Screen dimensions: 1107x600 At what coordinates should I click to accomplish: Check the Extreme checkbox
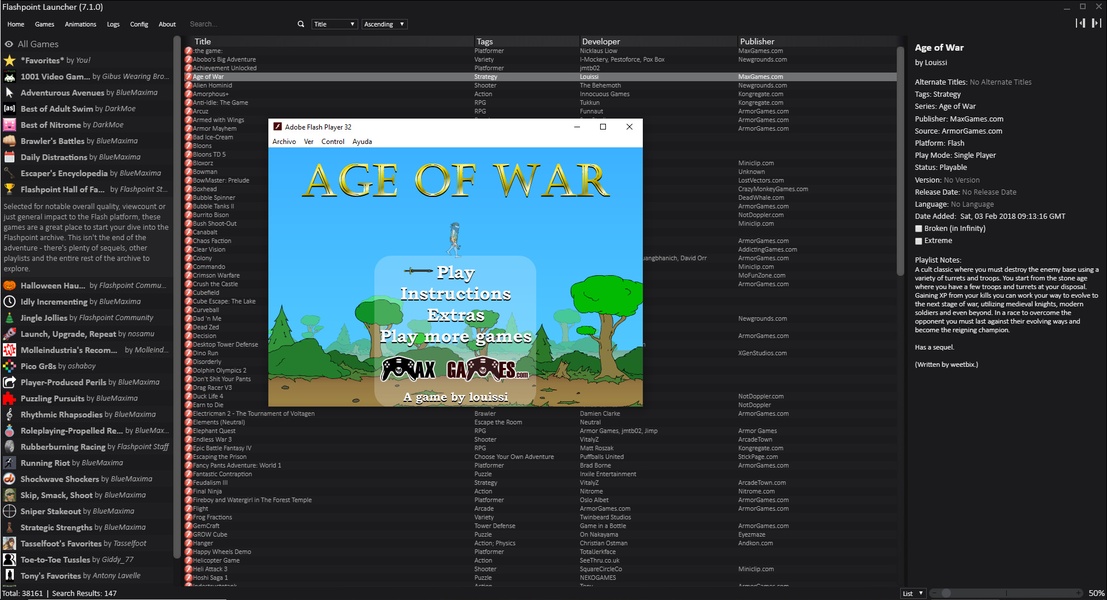(x=919, y=241)
